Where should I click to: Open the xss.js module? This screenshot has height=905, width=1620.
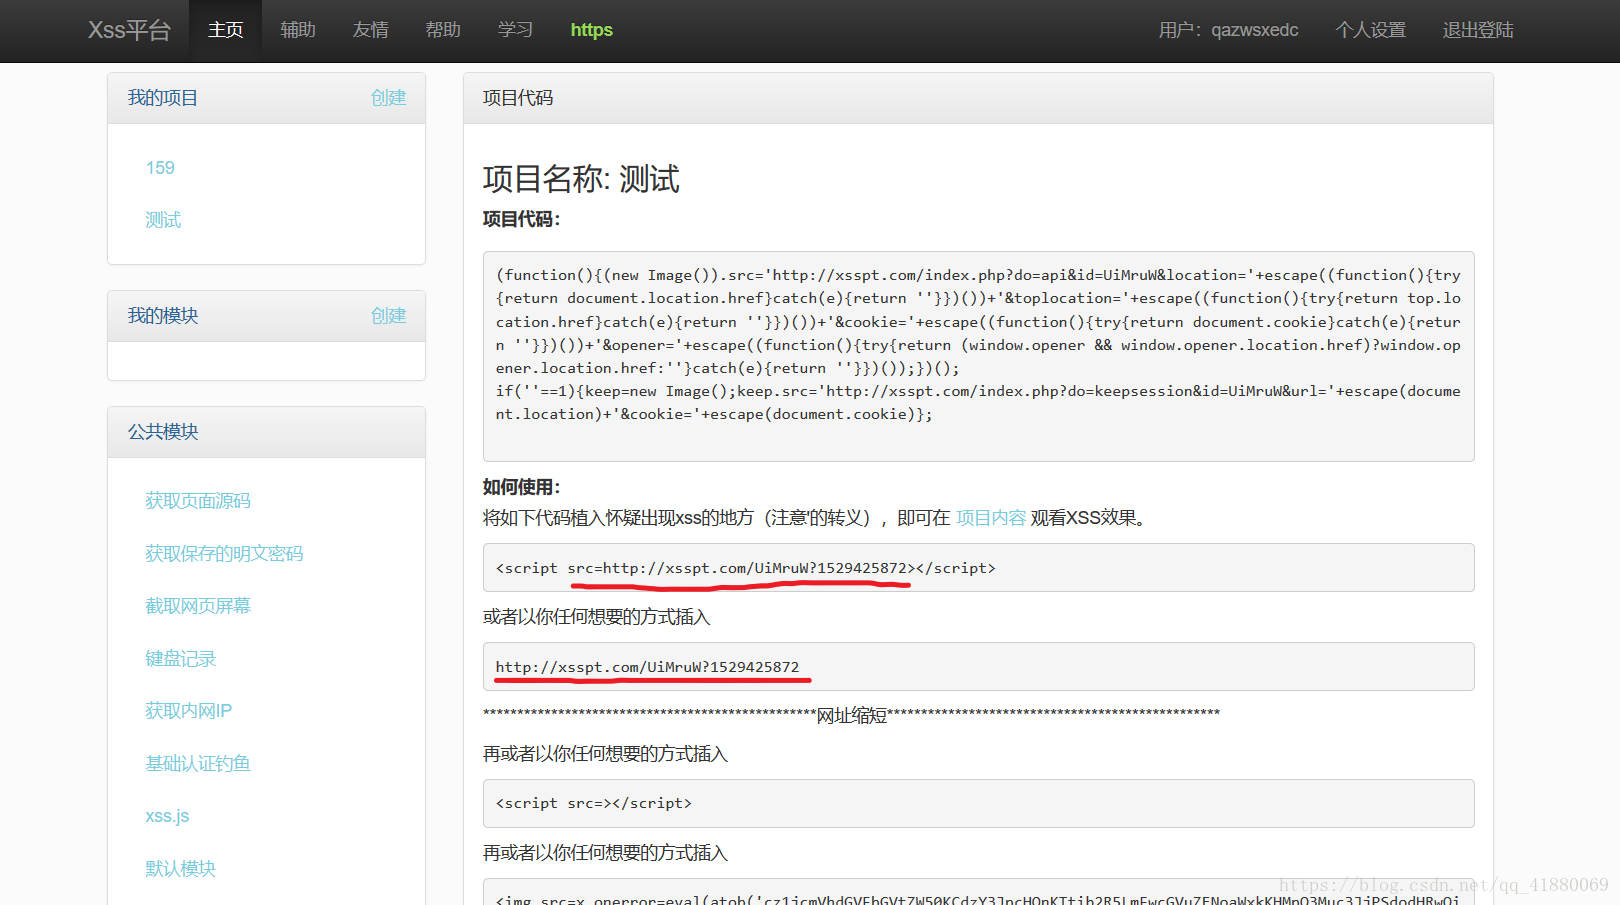(167, 816)
